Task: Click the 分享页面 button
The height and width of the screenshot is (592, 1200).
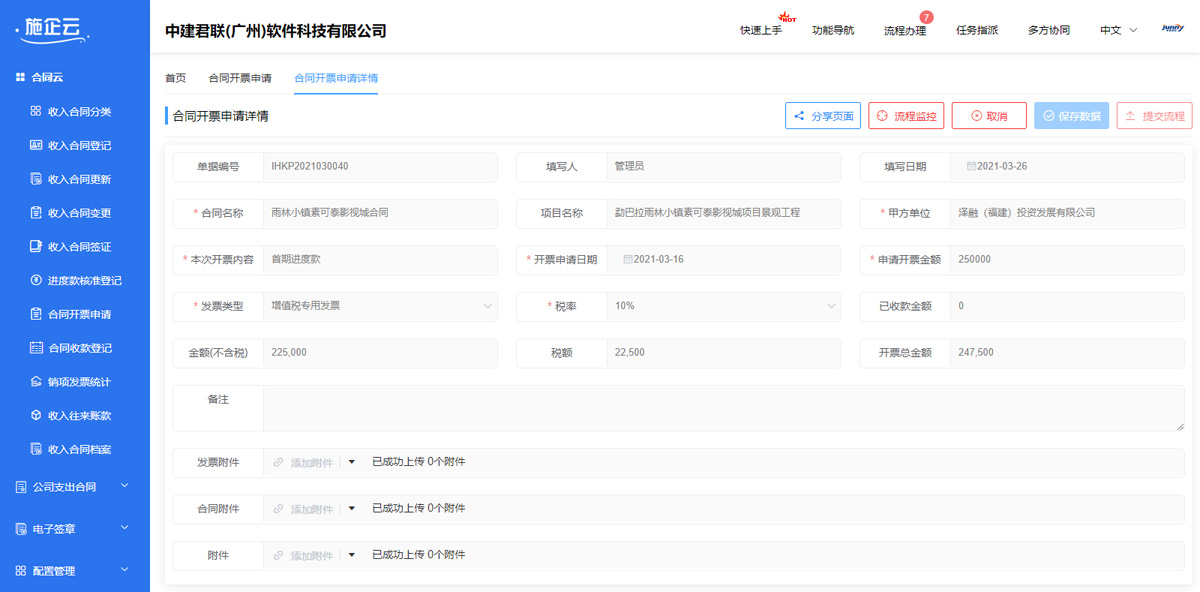Action: click(x=823, y=116)
